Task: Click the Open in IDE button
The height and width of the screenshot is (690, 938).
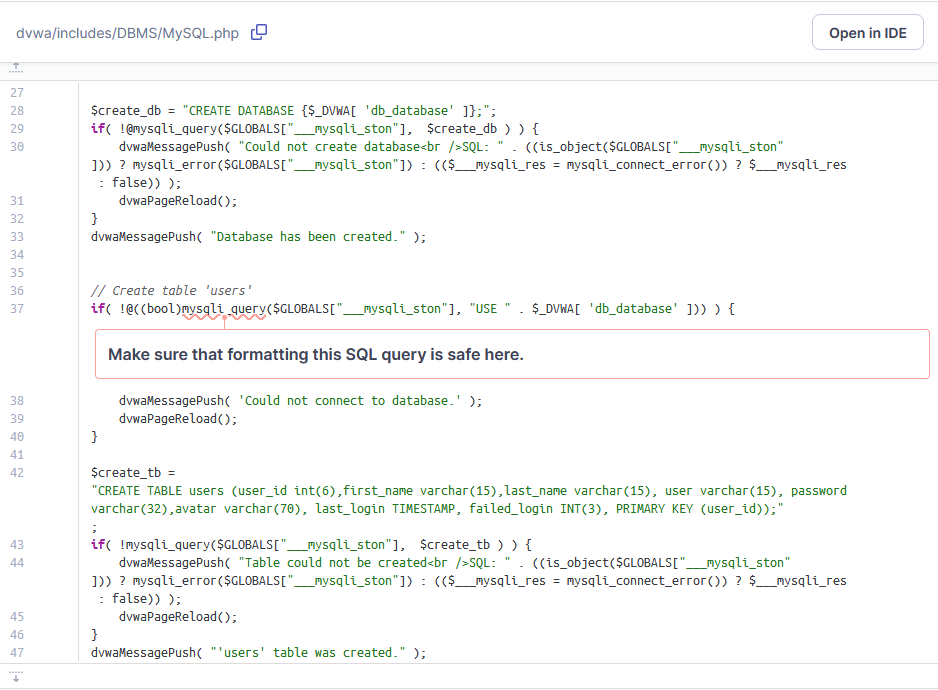Action: click(867, 33)
